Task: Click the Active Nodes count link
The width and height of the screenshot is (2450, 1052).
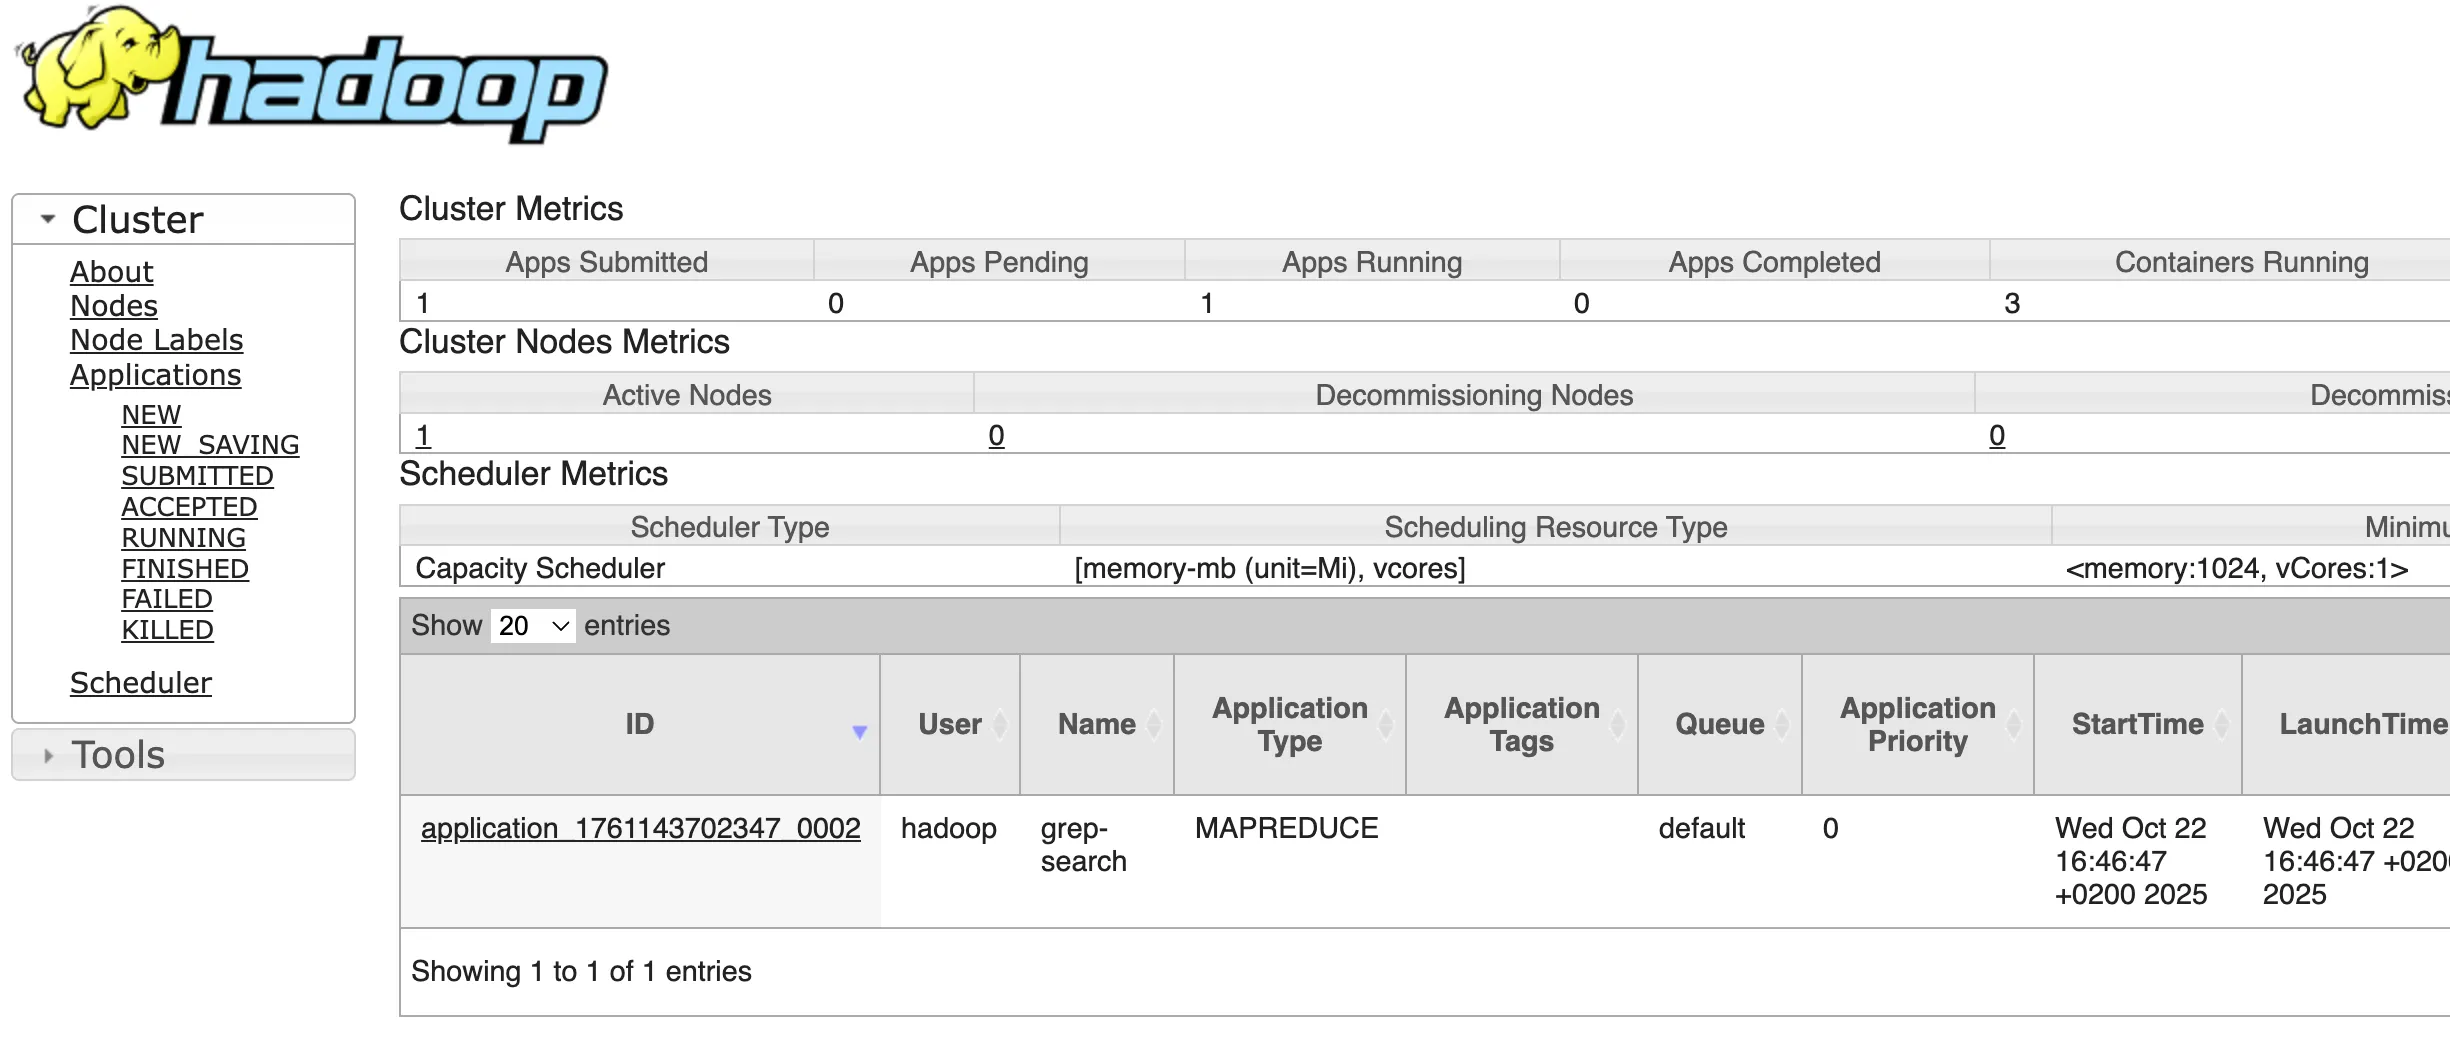Action: [x=423, y=436]
